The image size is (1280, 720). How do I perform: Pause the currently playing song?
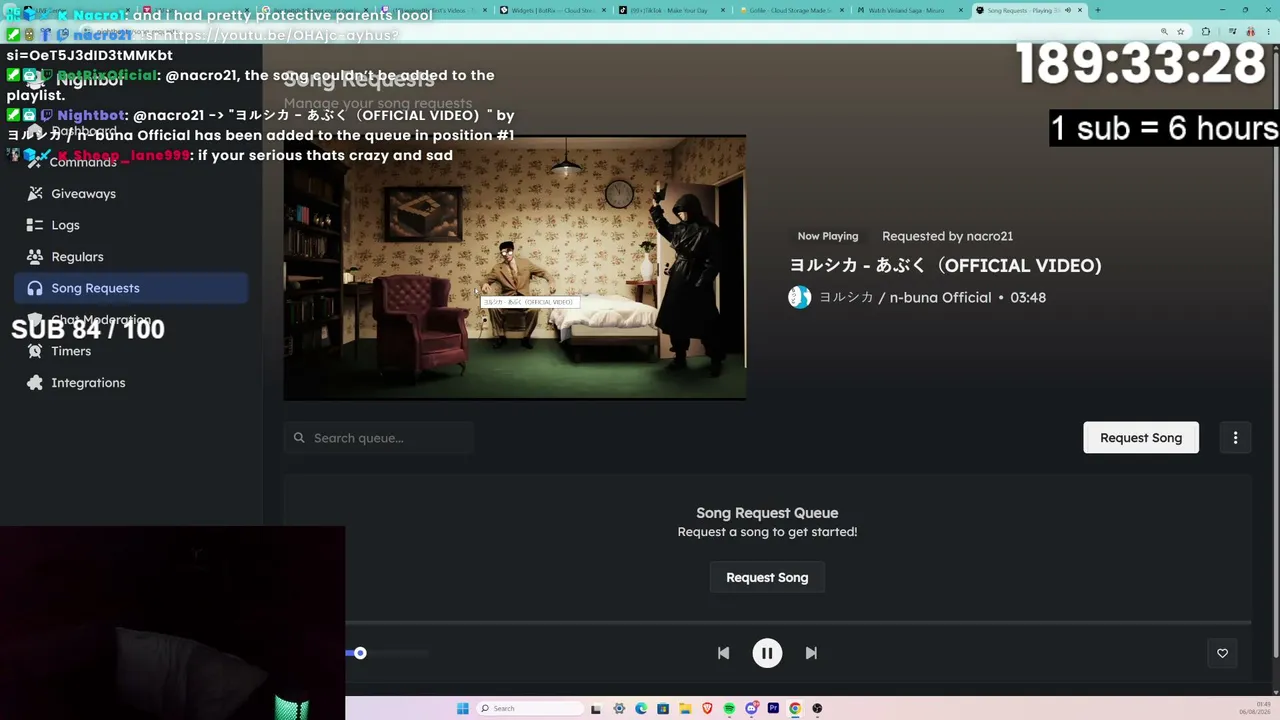click(767, 653)
